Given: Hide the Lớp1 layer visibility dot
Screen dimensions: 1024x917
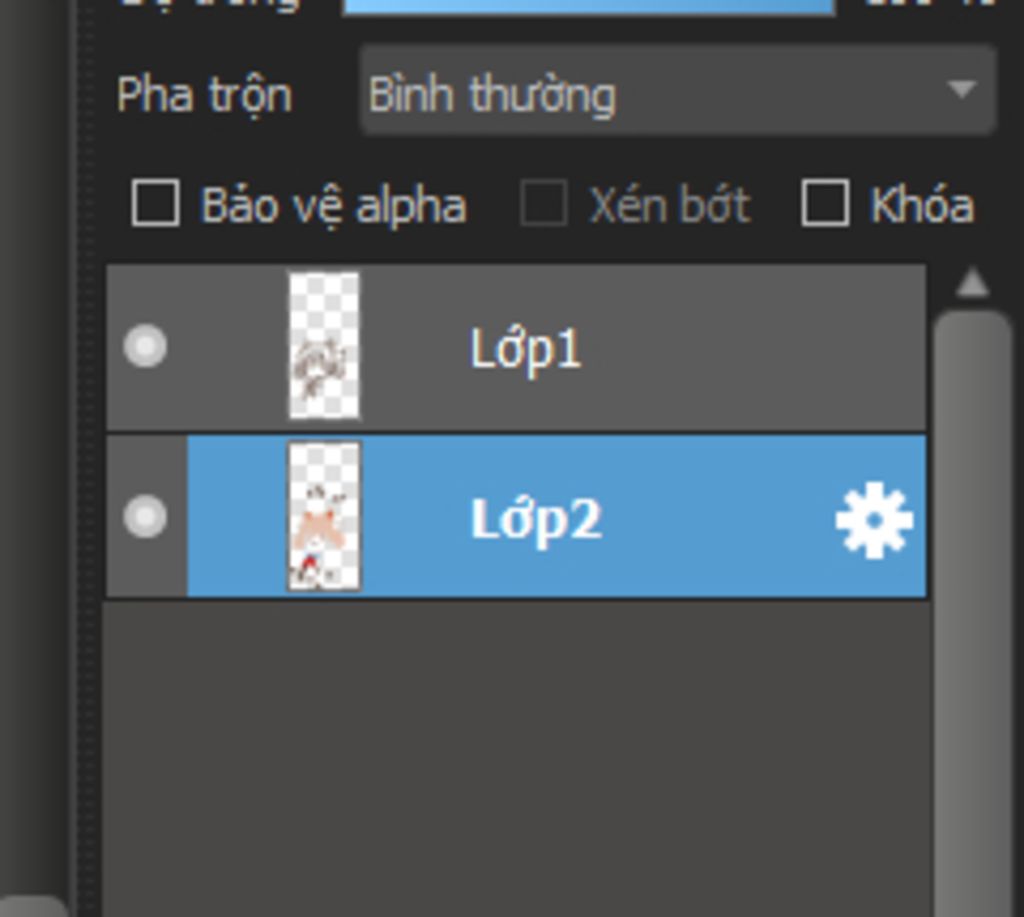Looking at the screenshot, I should 145,346.
